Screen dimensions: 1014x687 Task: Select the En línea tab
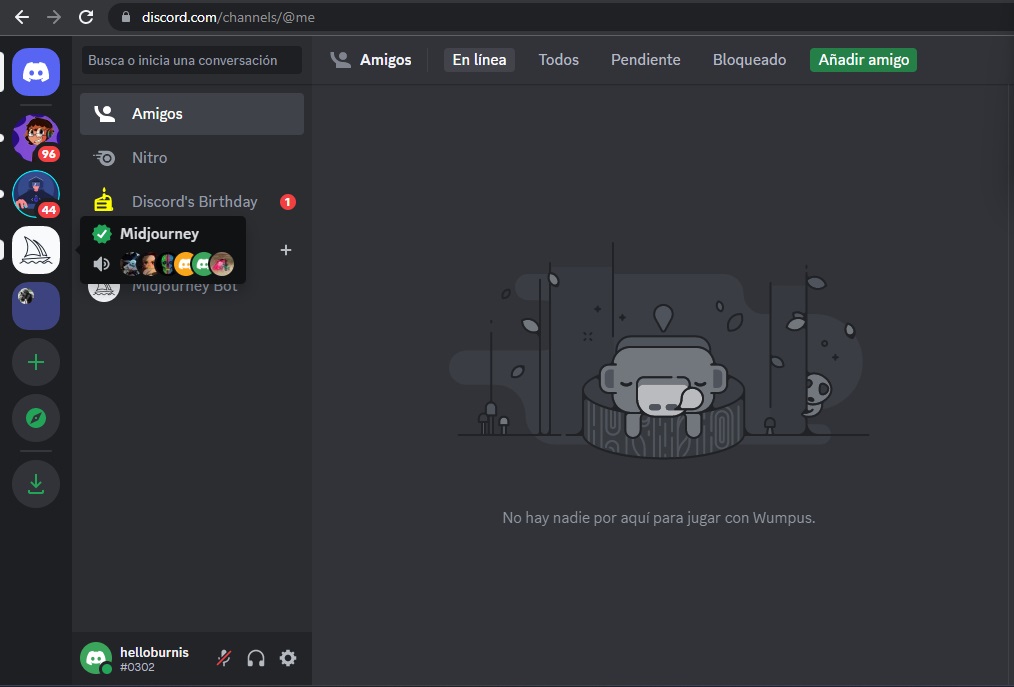coord(479,60)
